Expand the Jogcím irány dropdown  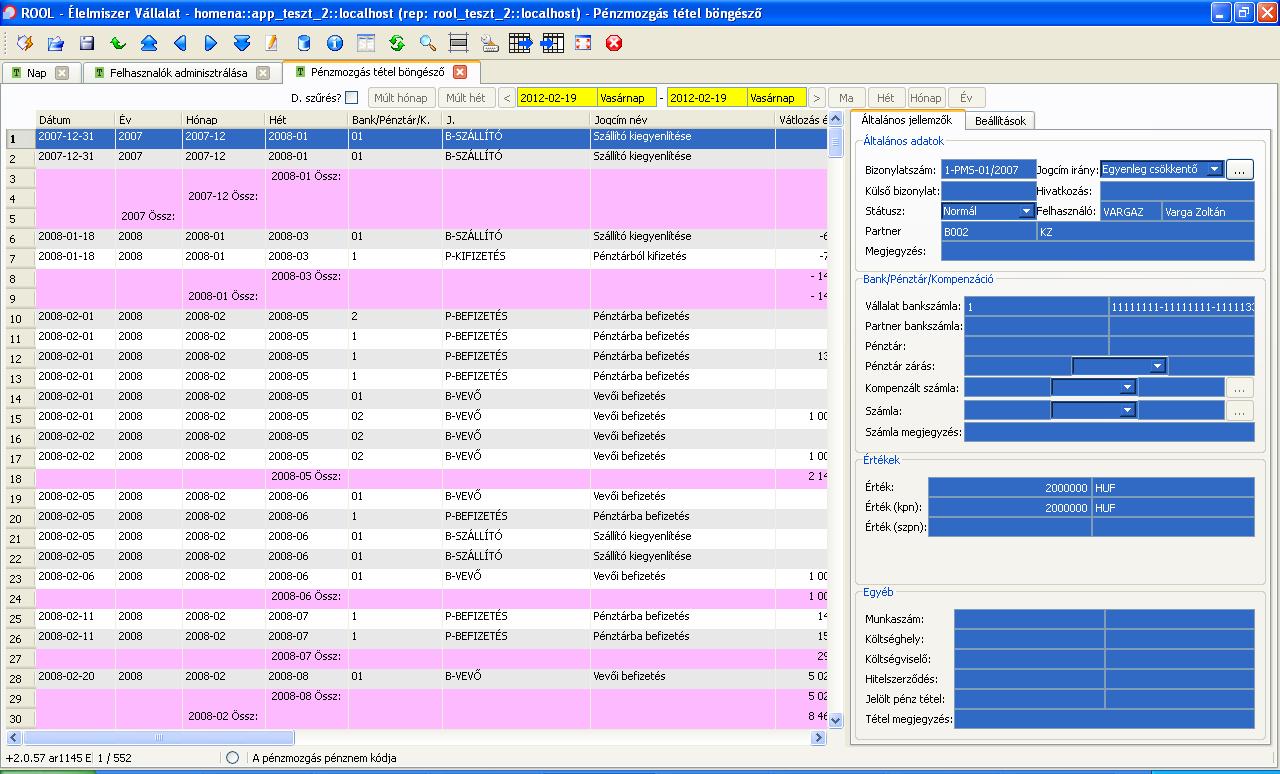point(1214,170)
